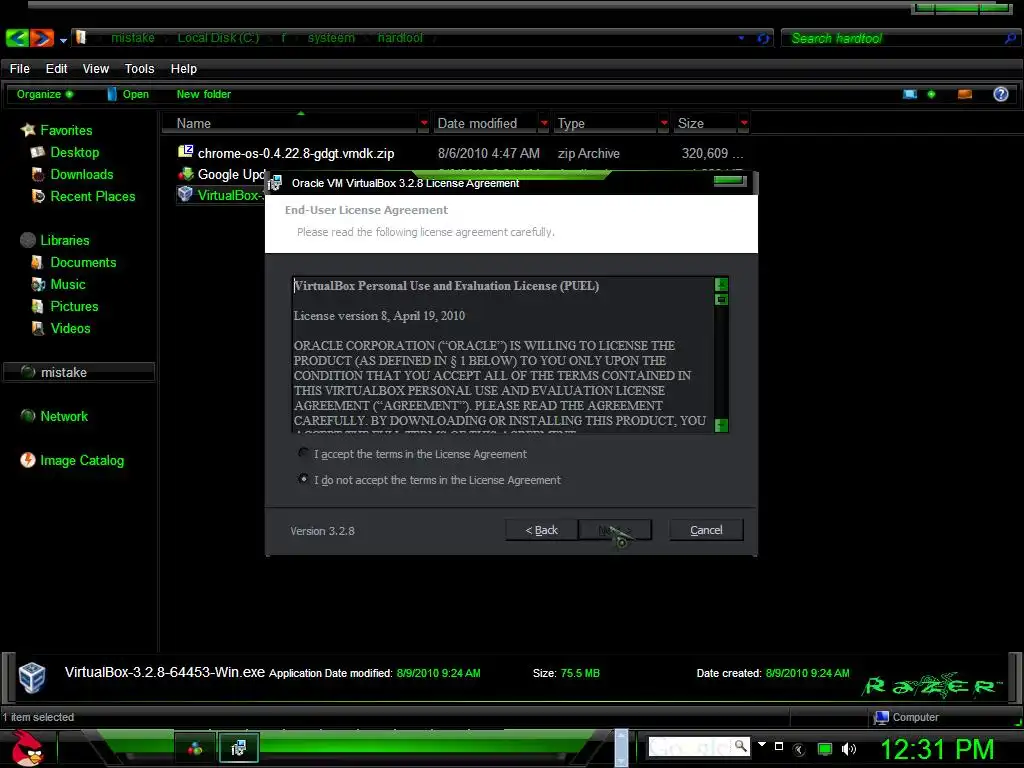Click the installer icon in the taskbar
This screenshot has height=768, width=1024.
click(238, 748)
